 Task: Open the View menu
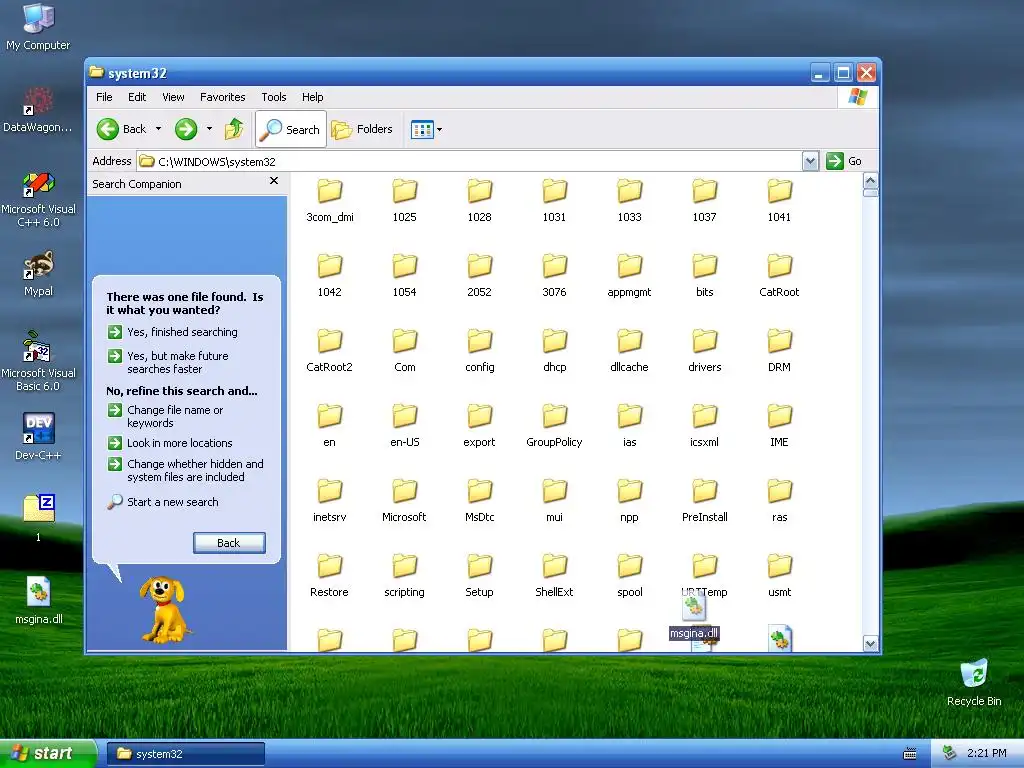coord(173,97)
